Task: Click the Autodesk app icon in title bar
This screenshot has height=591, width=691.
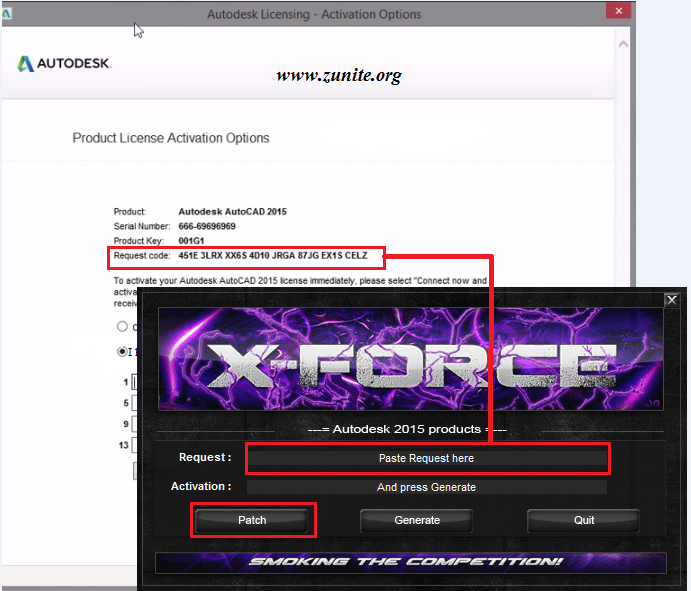Action: [6, 14]
